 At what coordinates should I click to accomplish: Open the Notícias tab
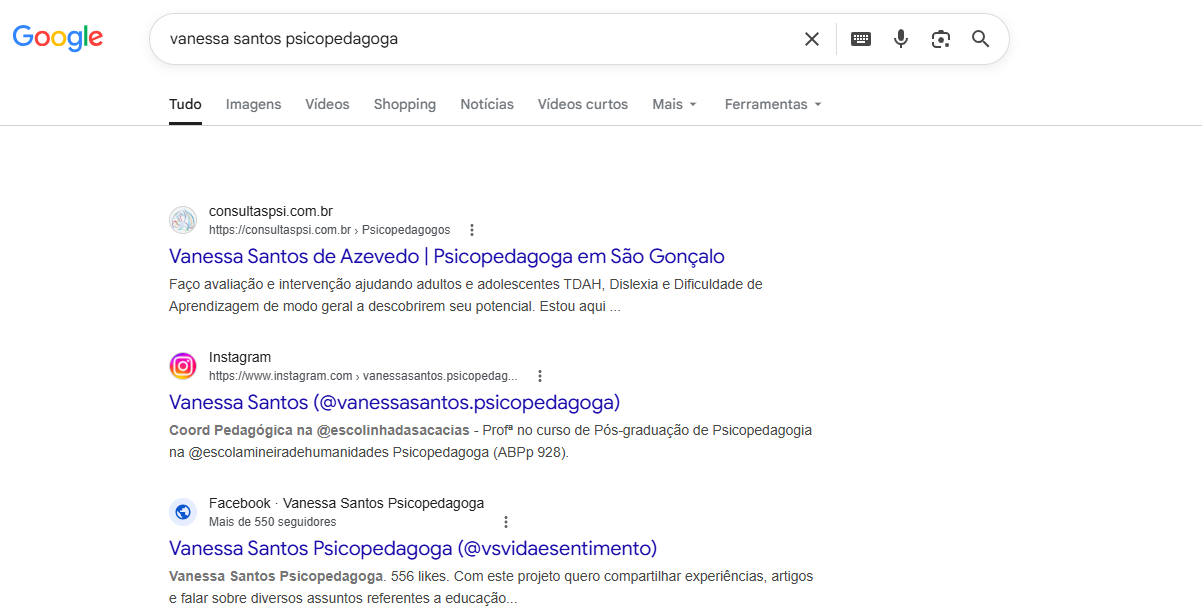pos(487,104)
